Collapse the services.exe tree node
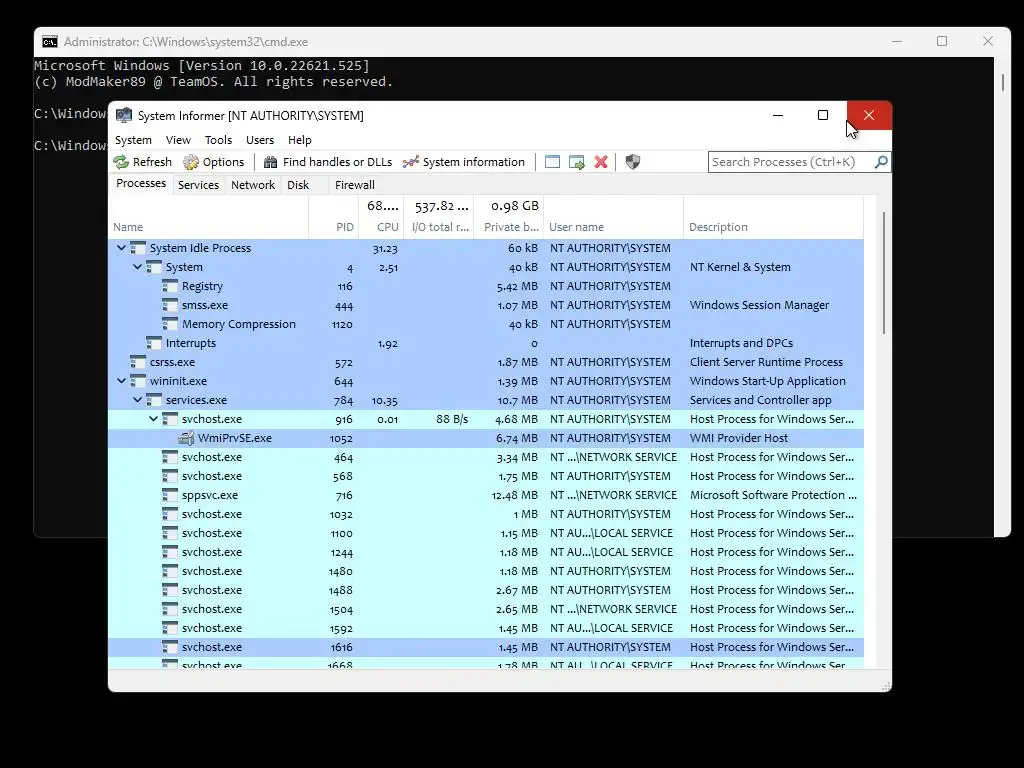Viewport: 1024px width, 768px height. [137, 400]
